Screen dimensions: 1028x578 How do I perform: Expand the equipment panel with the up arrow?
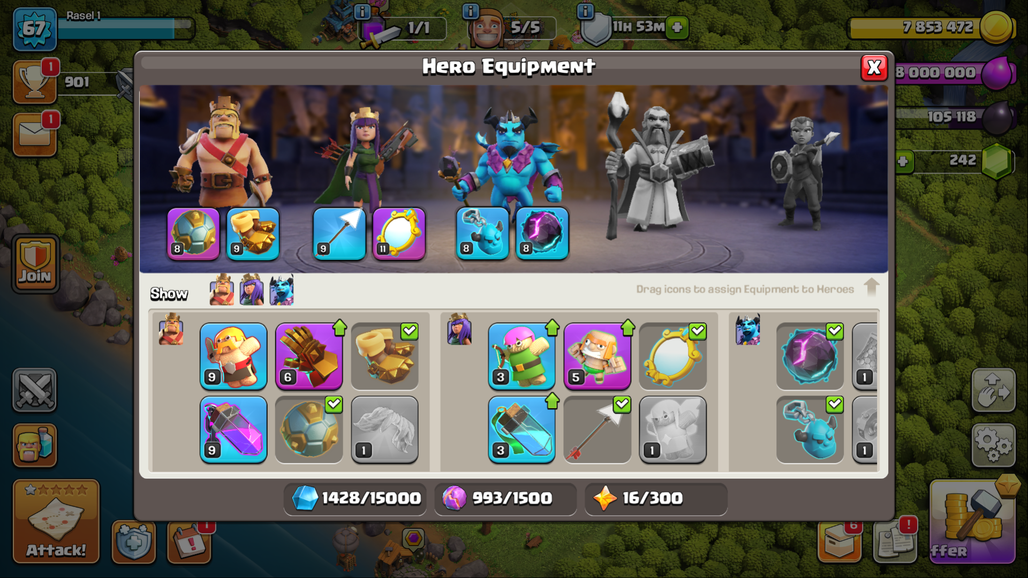tap(871, 287)
